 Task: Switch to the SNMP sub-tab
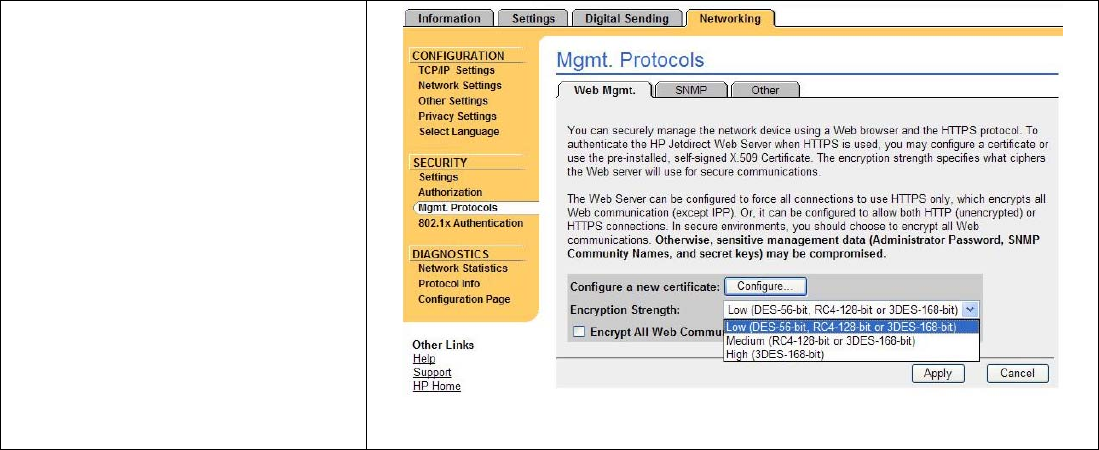click(x=691, y=90)
